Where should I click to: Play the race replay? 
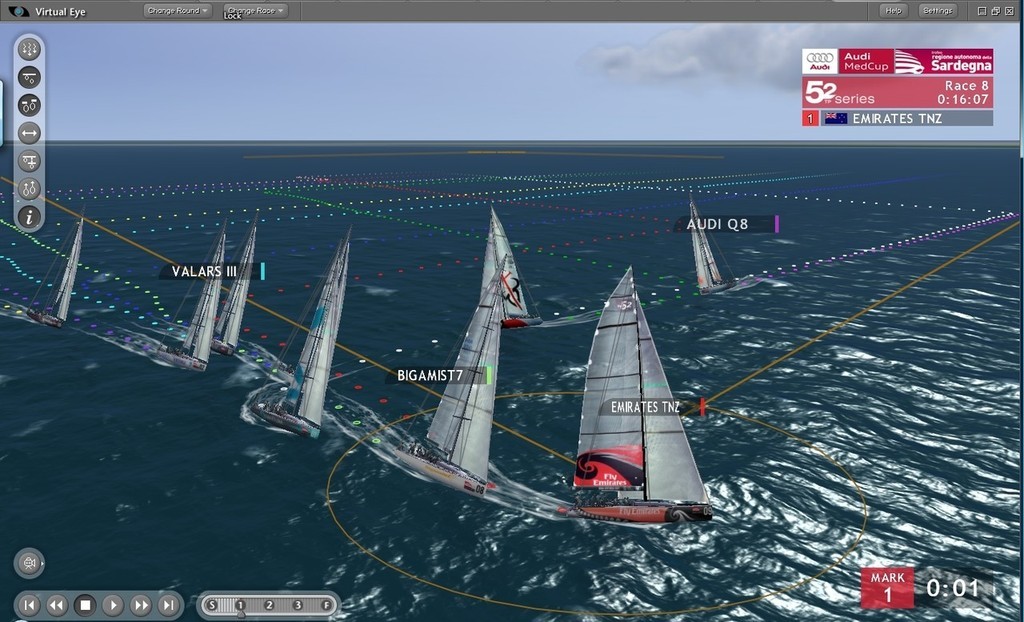click(x=113, y=605)
